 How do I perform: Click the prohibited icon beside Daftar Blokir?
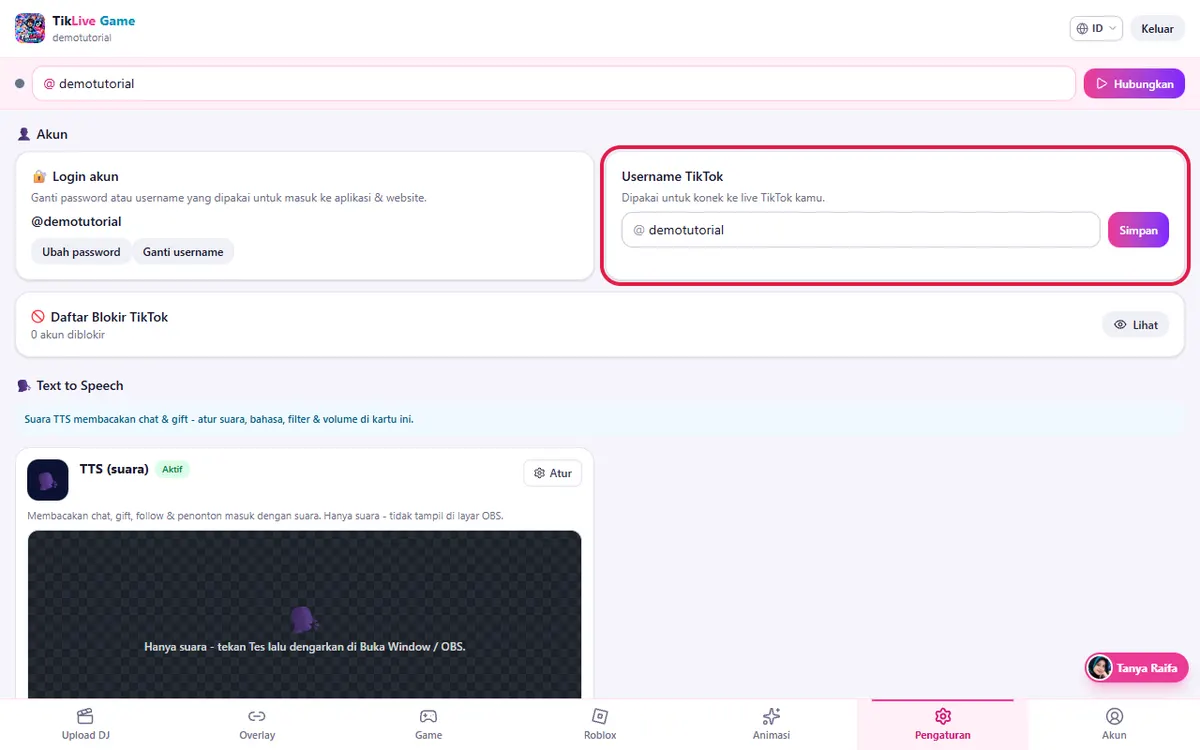point(39,317)
